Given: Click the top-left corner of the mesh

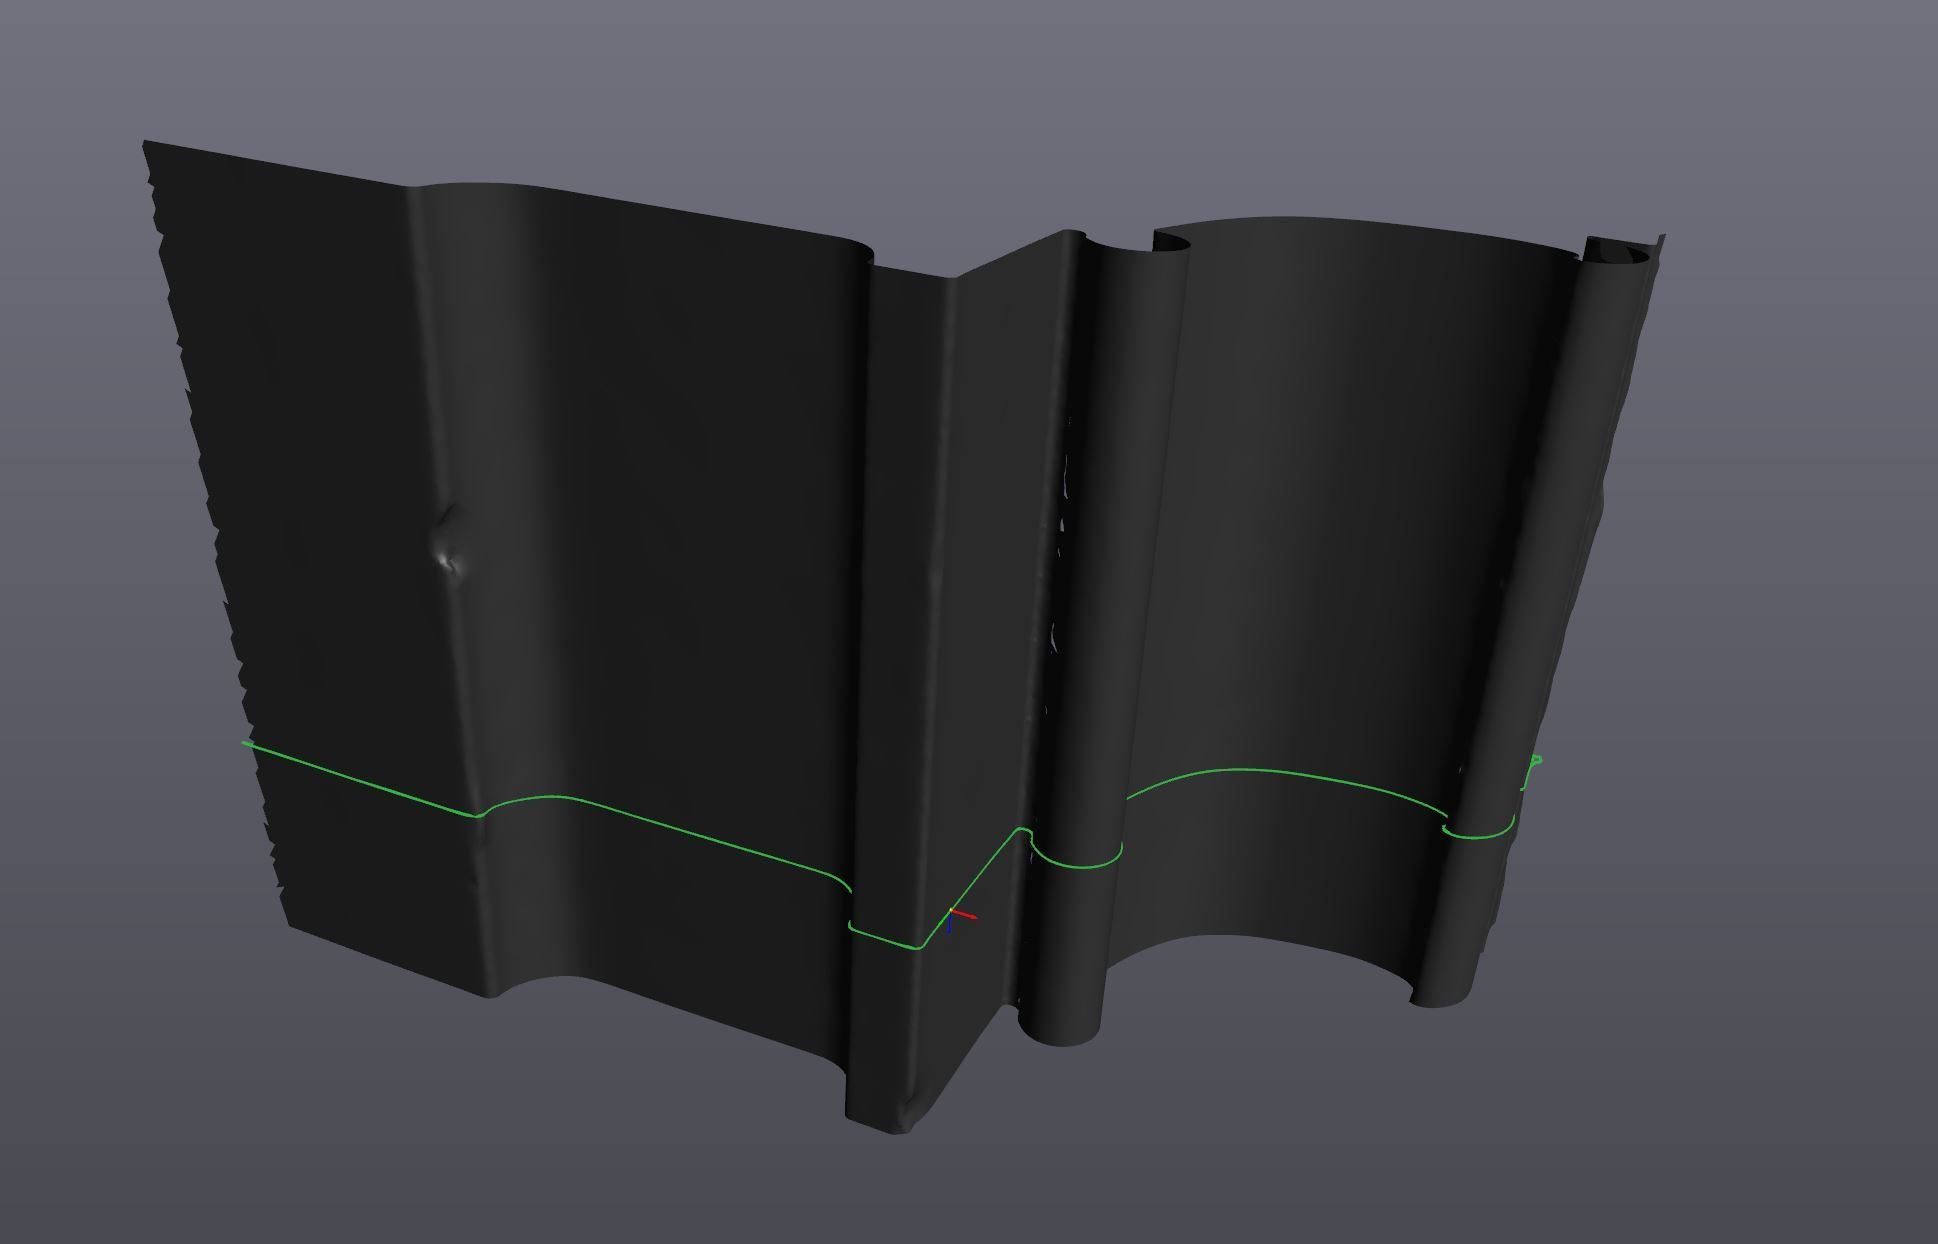Looking at the screenshot, I should tap(147, 146).
